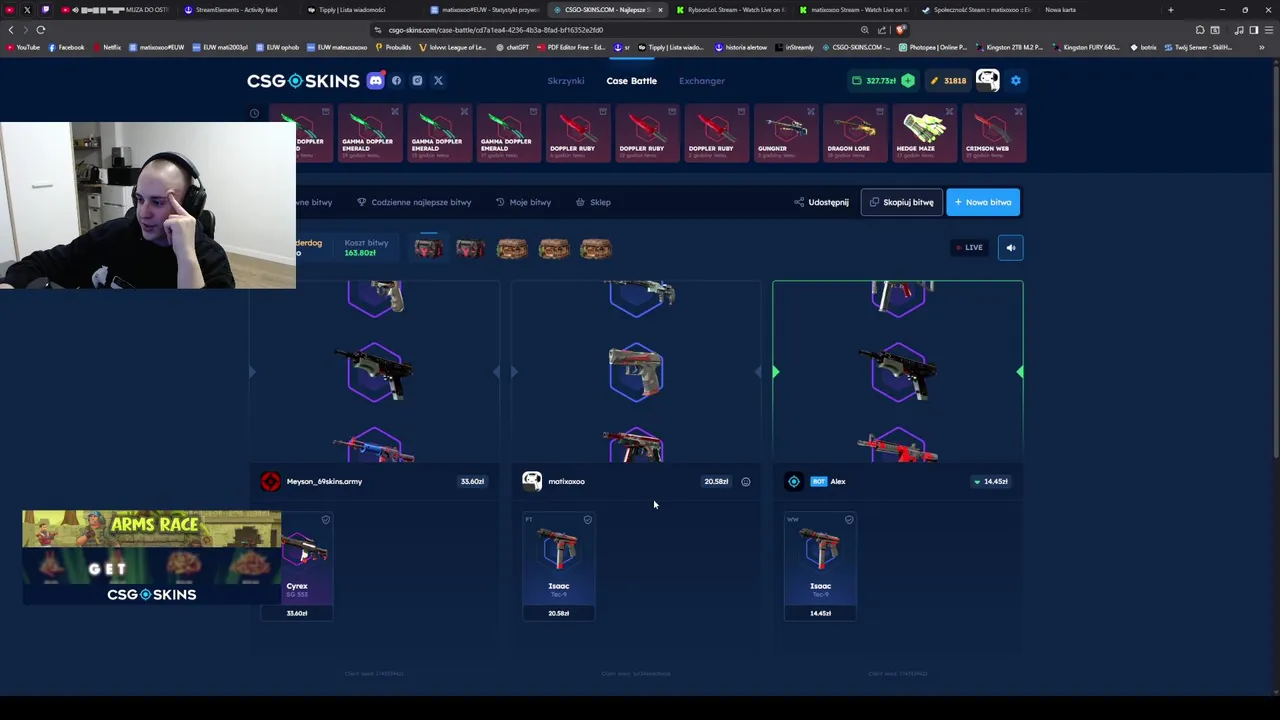
Task: Switch to the Exchanger tab
Action: [702, 81]
